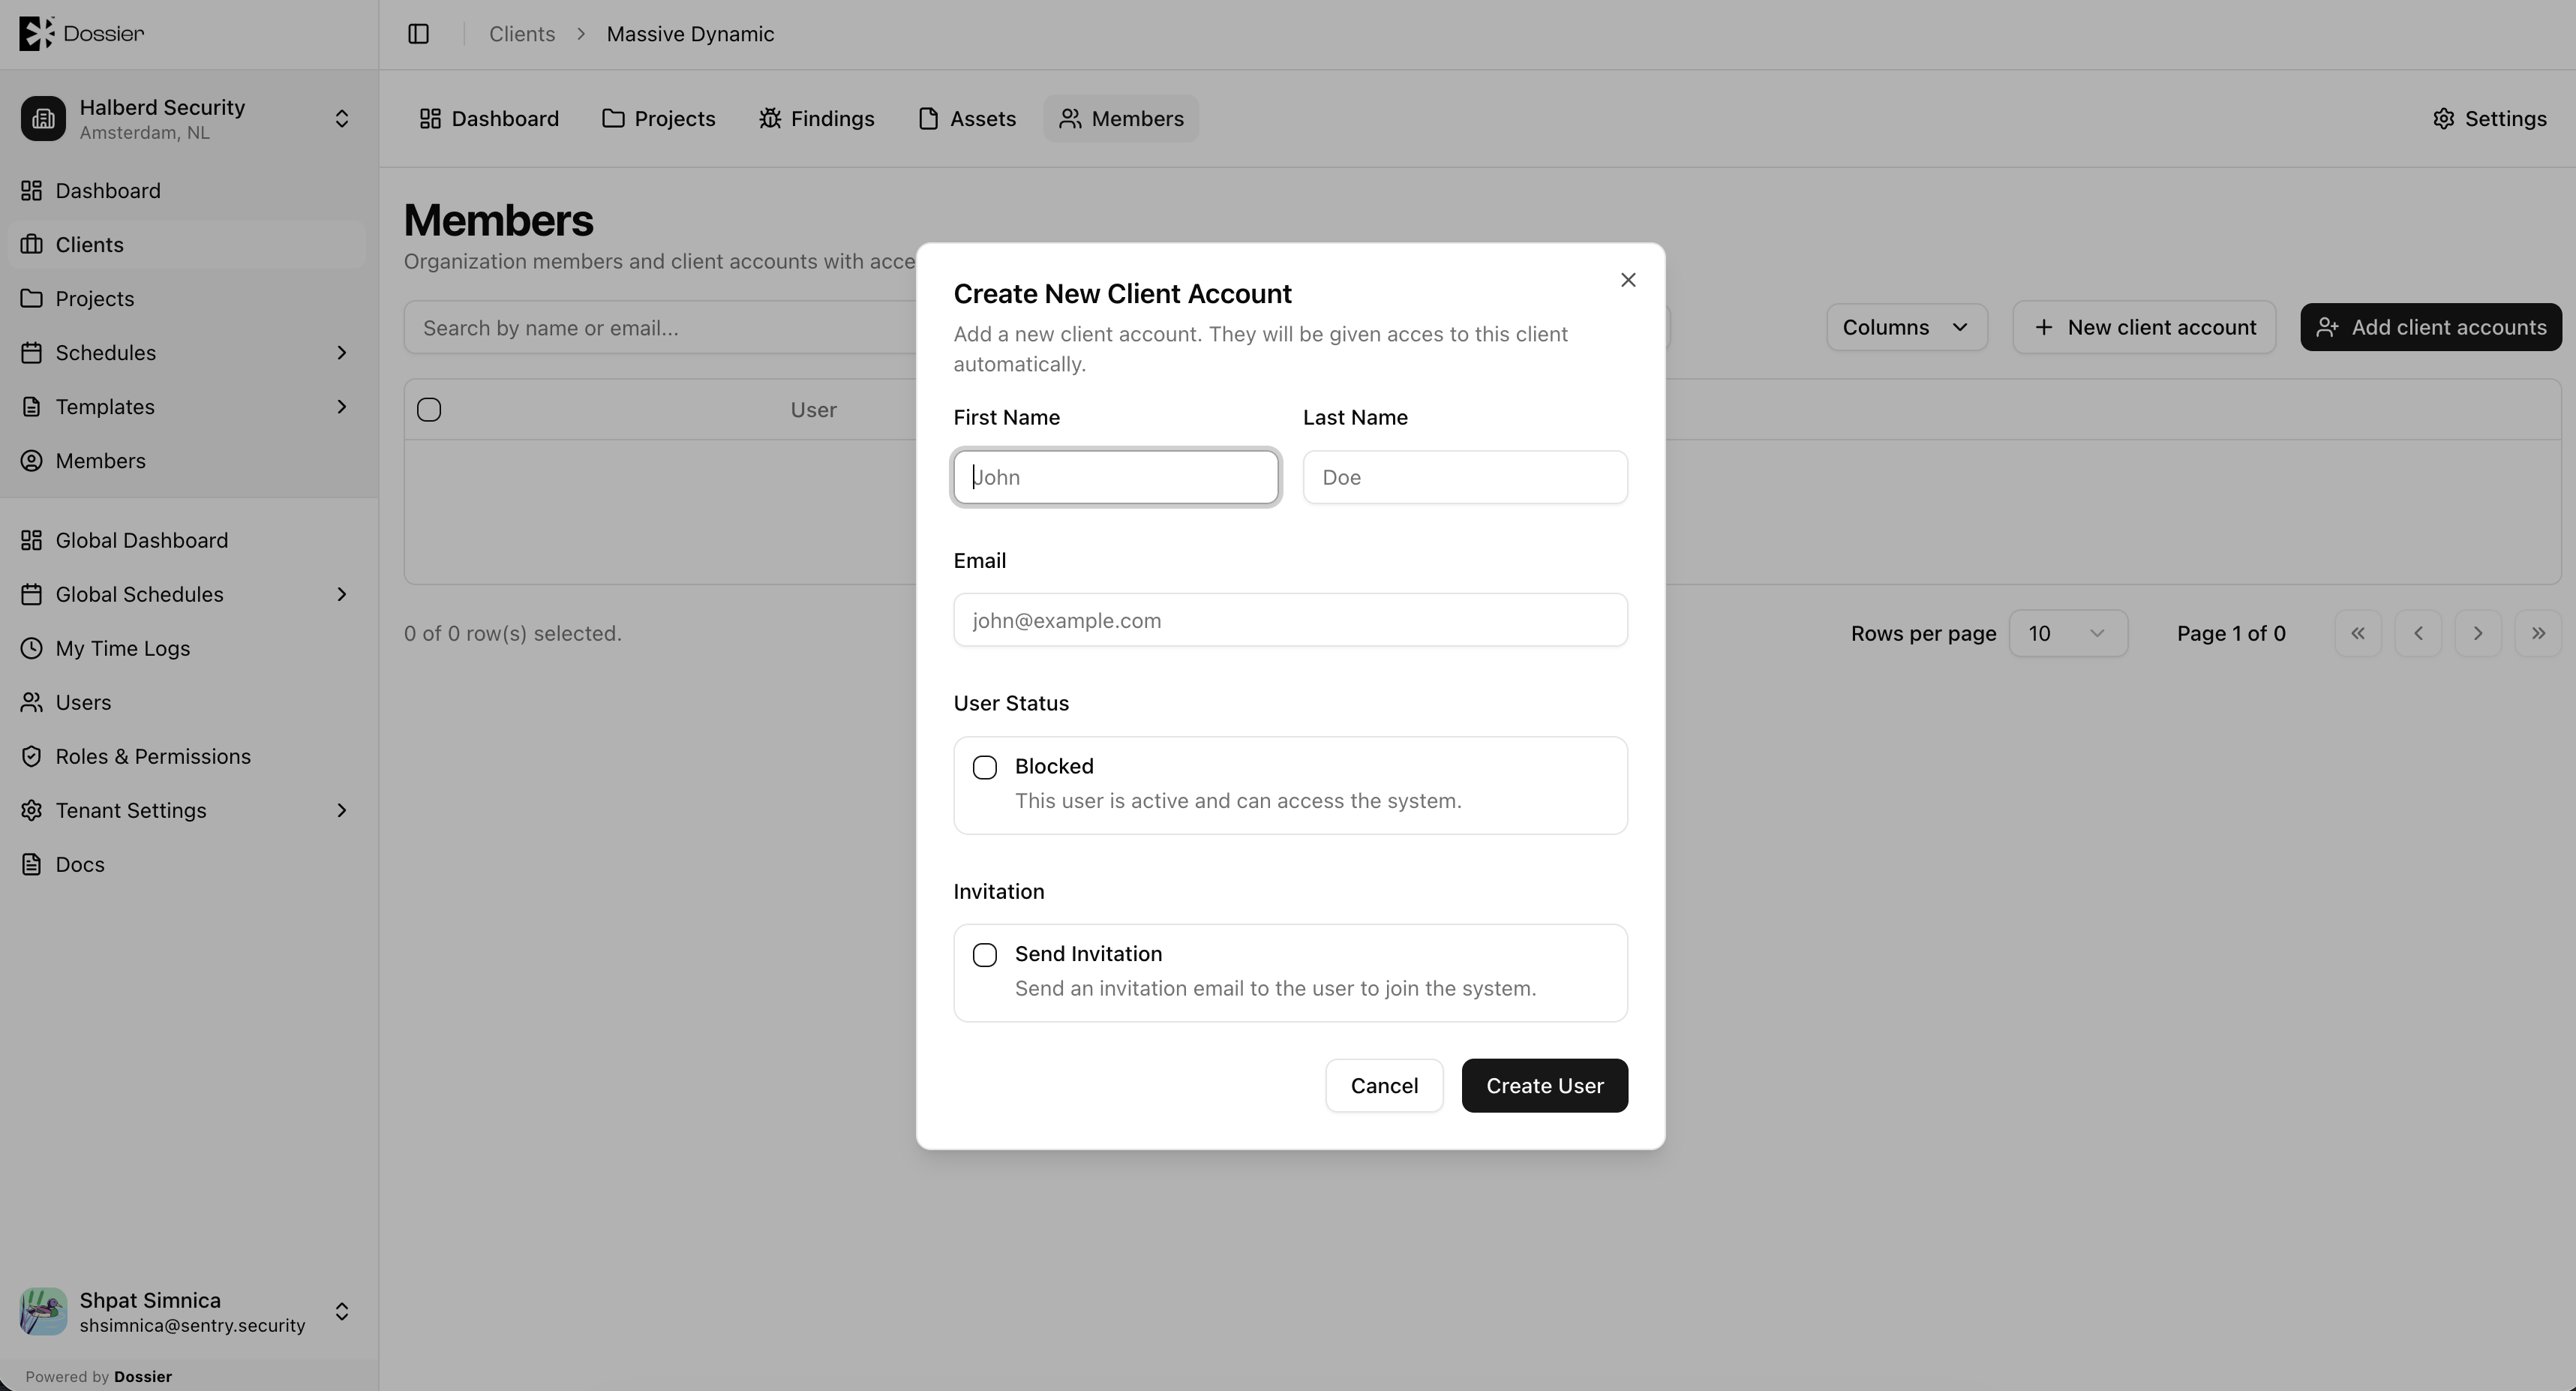Click the Dossier logo icon
The image size is (2576, 1391).
click(x=37, y=33)
